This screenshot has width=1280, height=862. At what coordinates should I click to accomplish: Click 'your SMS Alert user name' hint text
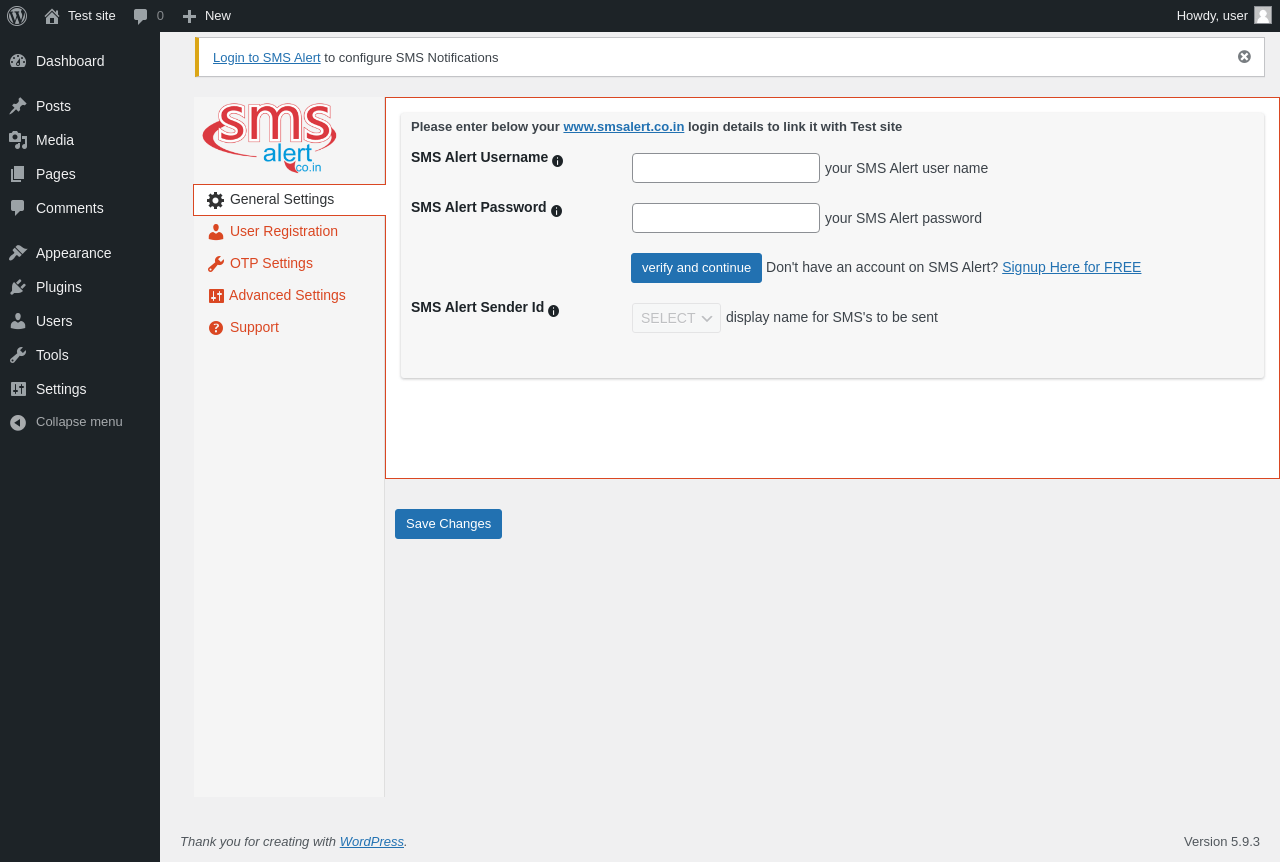[x=906, y=168]
